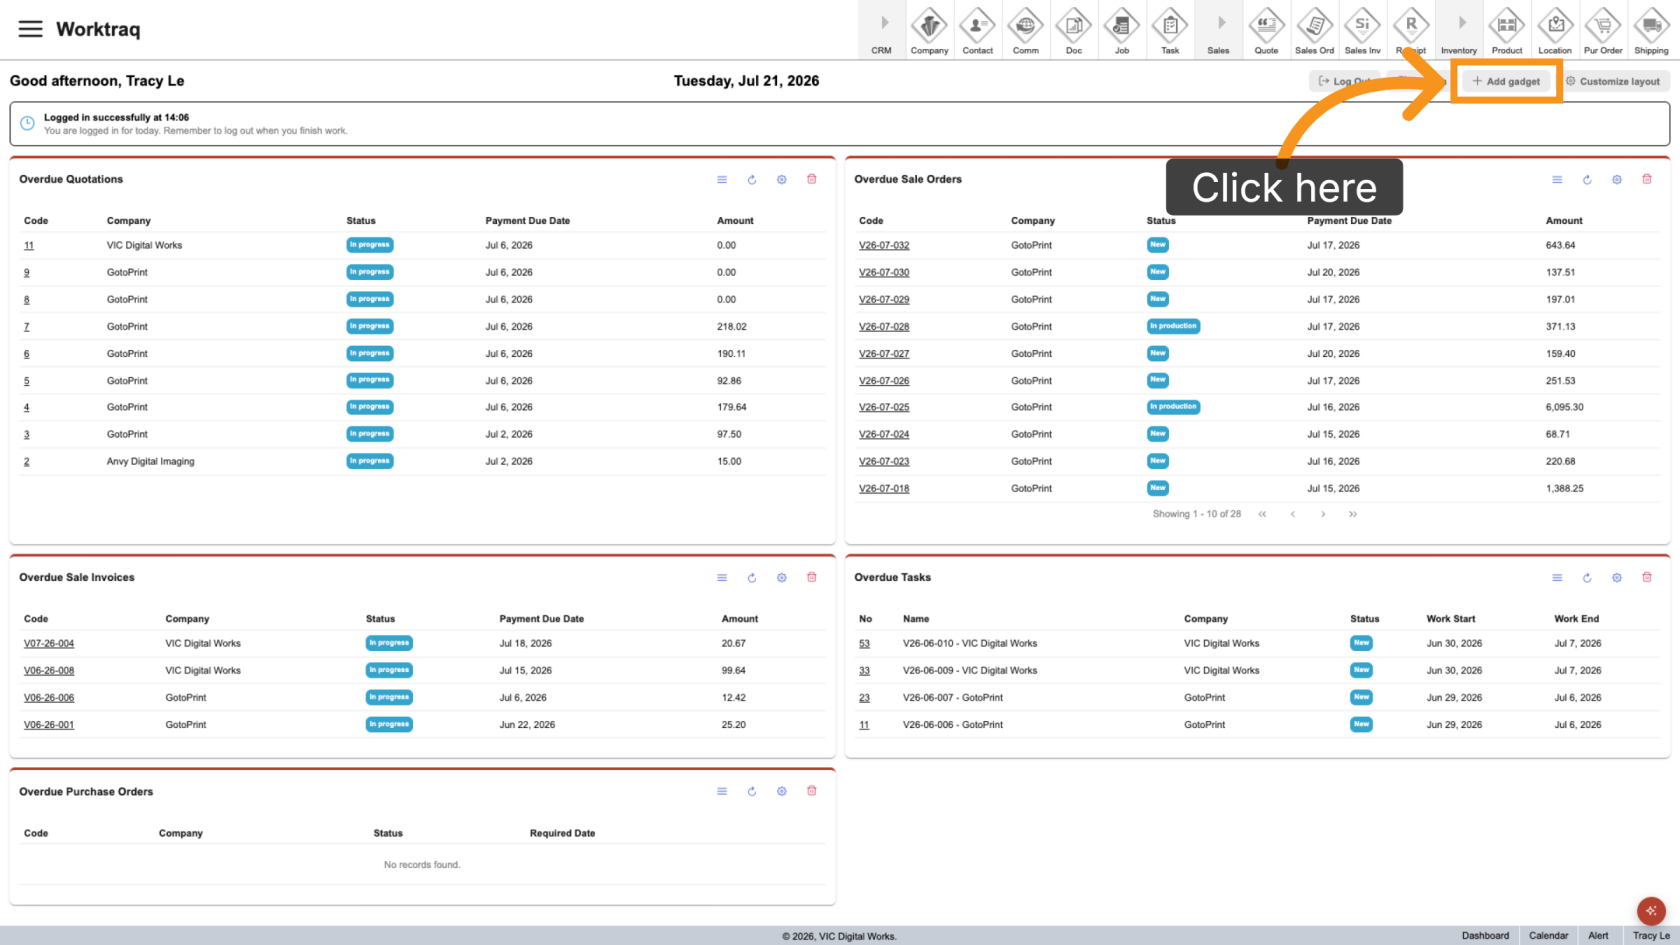
Task: Click task name V26-06-010 - VIC Digital Works
Action: point(970,644)
